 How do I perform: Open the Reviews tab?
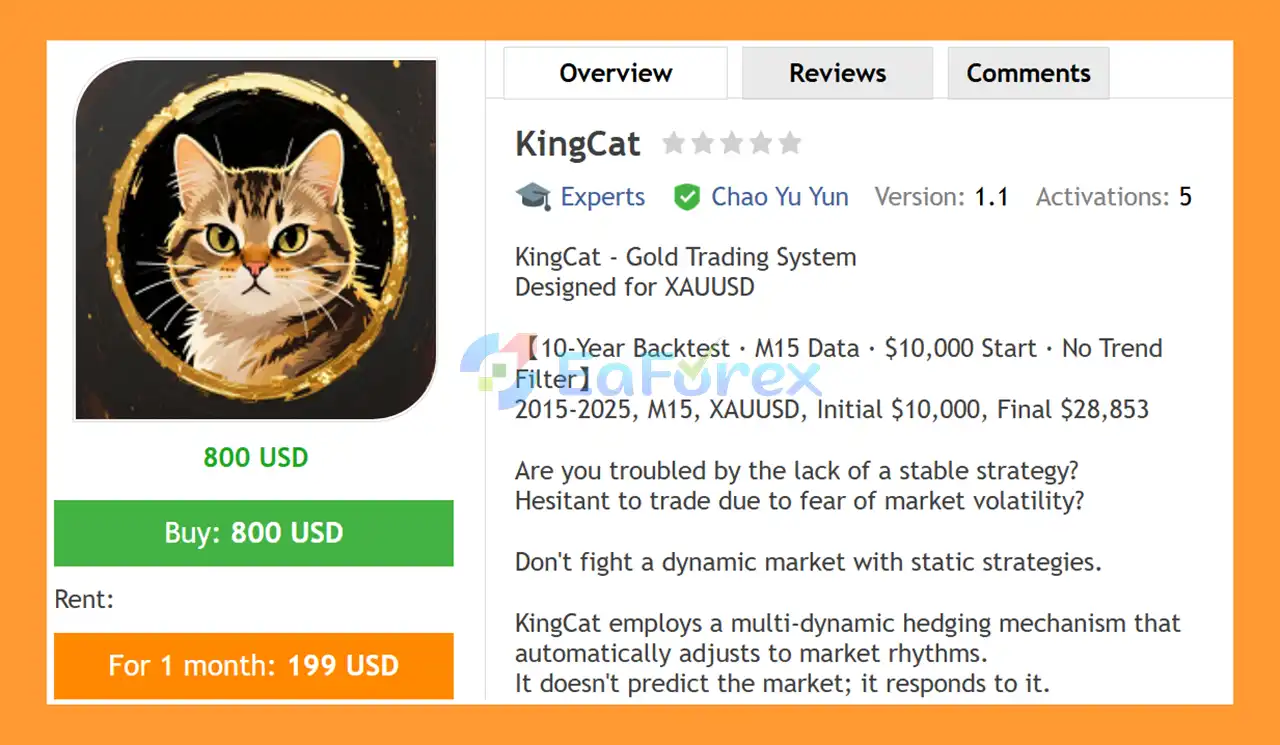click(x=837, y=73)
